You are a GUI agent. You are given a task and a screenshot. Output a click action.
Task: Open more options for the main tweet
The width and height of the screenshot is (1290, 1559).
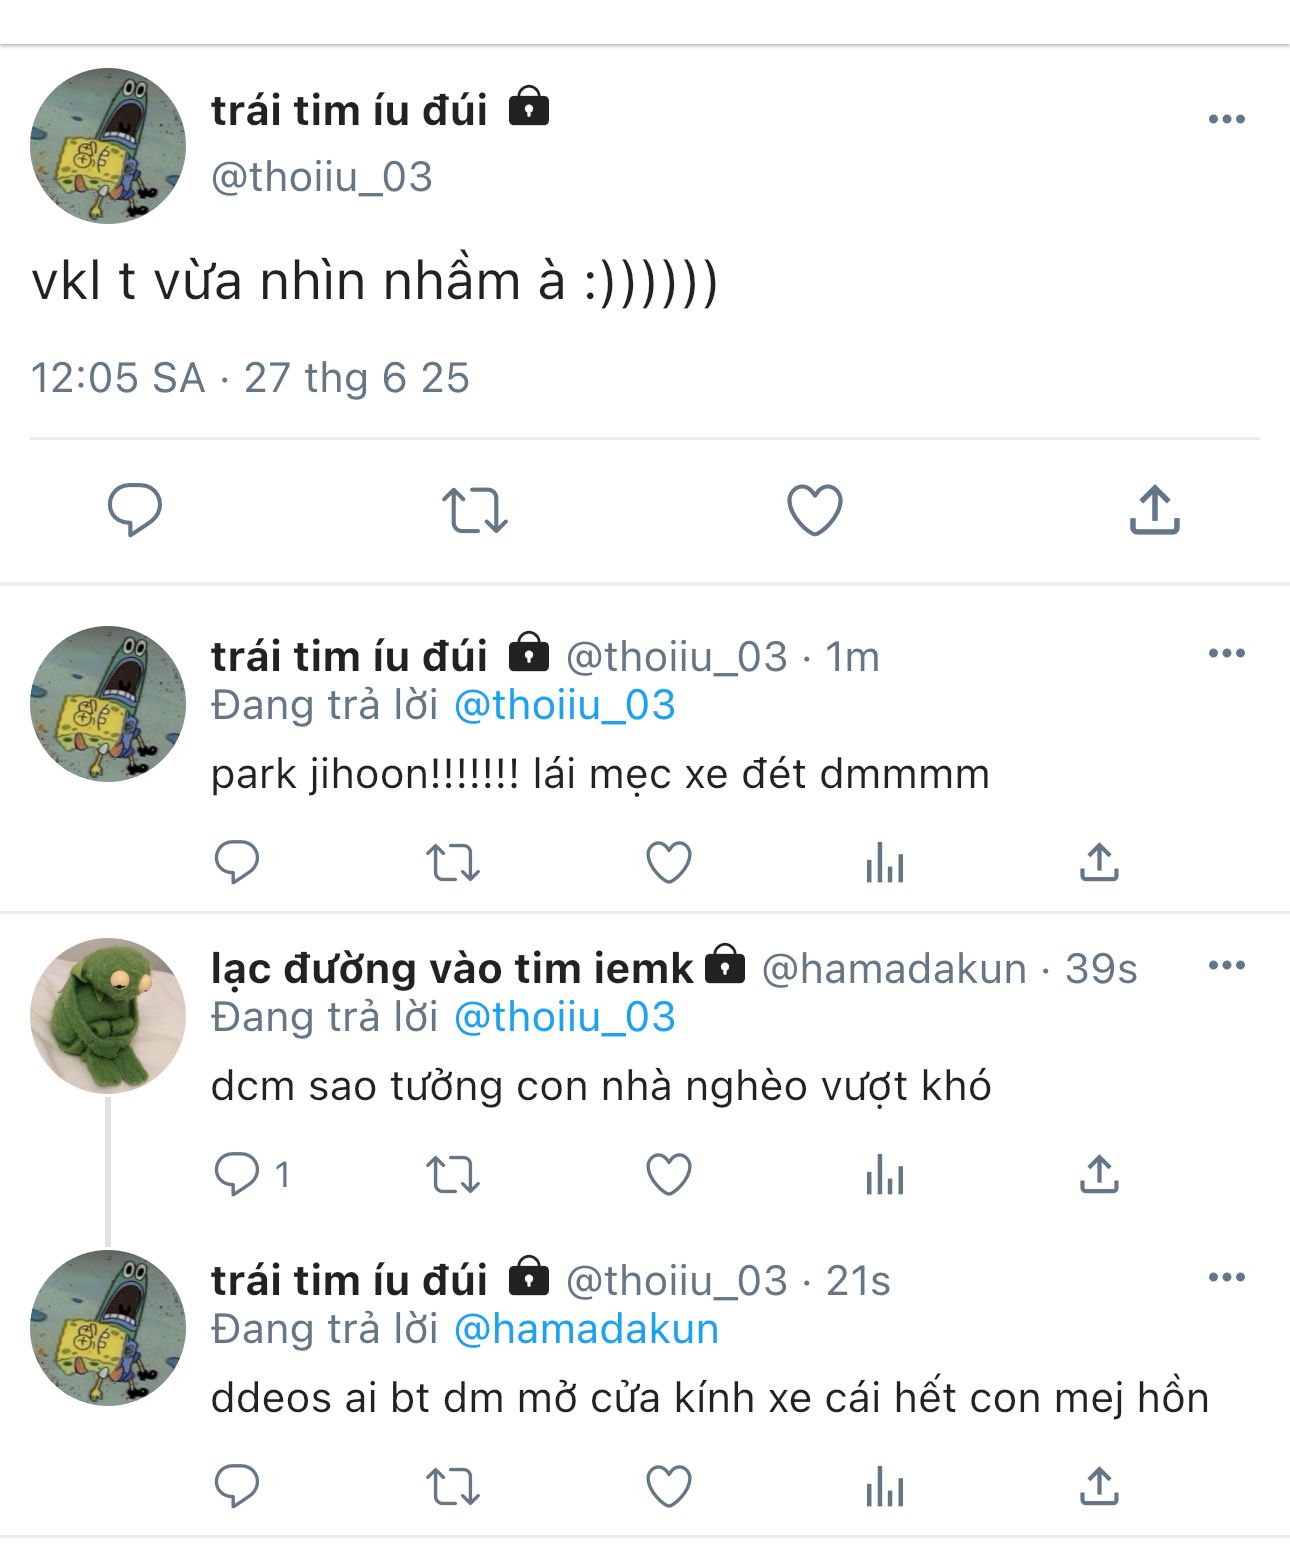coord(1226,119)
